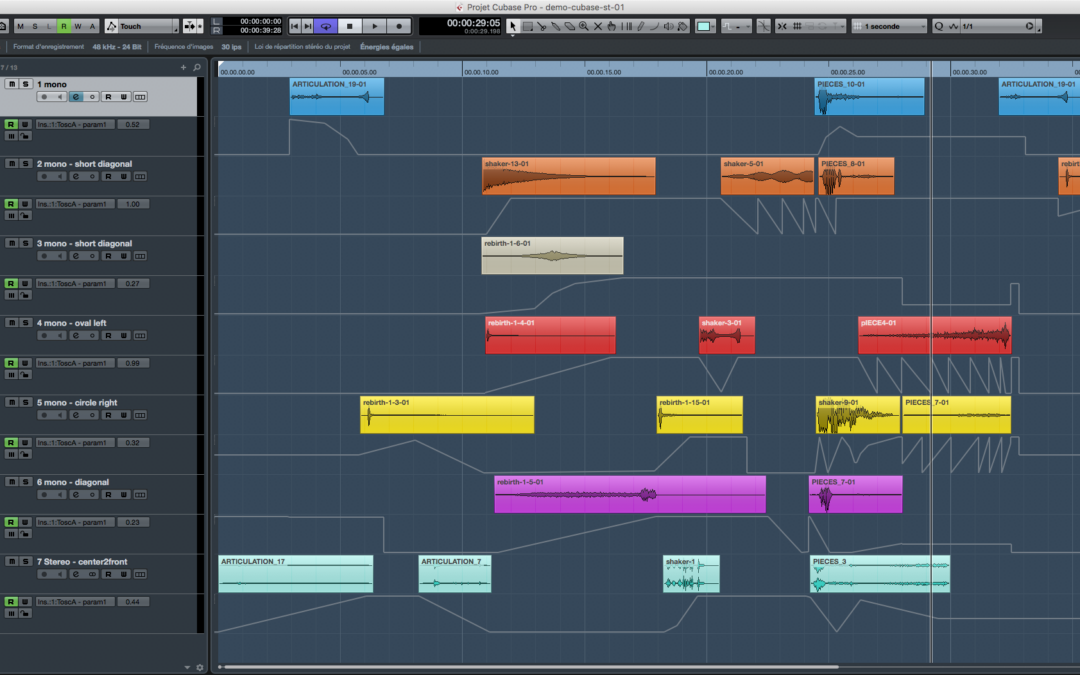Click Go to Previous Marker transport button

point(295,26)
